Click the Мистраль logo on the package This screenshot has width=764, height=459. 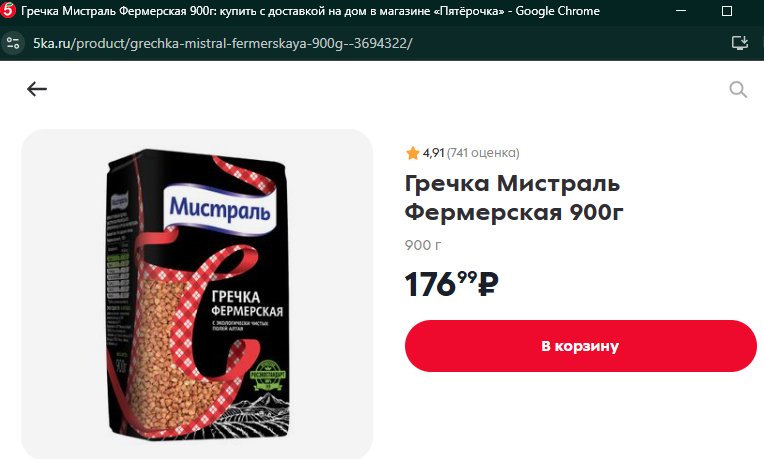pos(220,209)
